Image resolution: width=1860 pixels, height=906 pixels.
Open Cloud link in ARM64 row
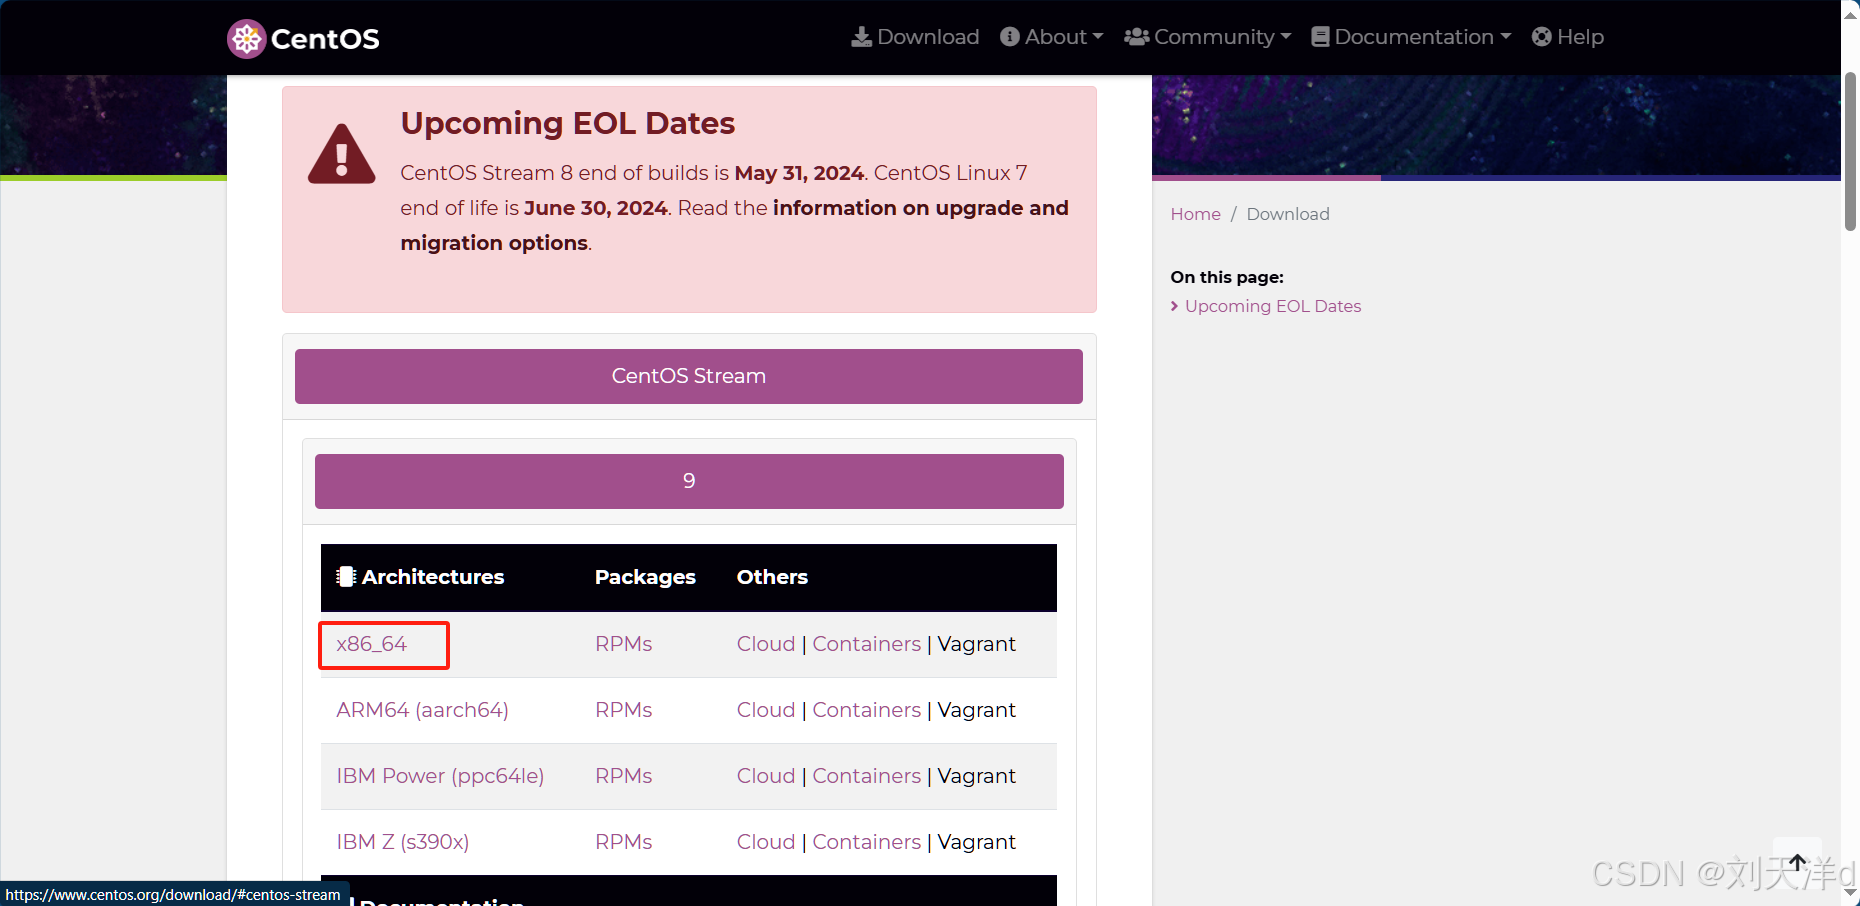click(x=766, y=710)
